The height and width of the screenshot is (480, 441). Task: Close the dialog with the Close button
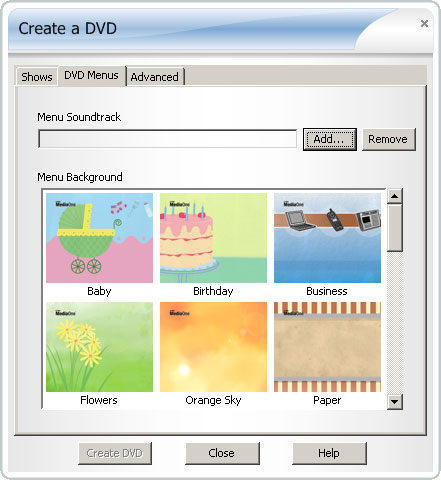[x=222, y=453]
